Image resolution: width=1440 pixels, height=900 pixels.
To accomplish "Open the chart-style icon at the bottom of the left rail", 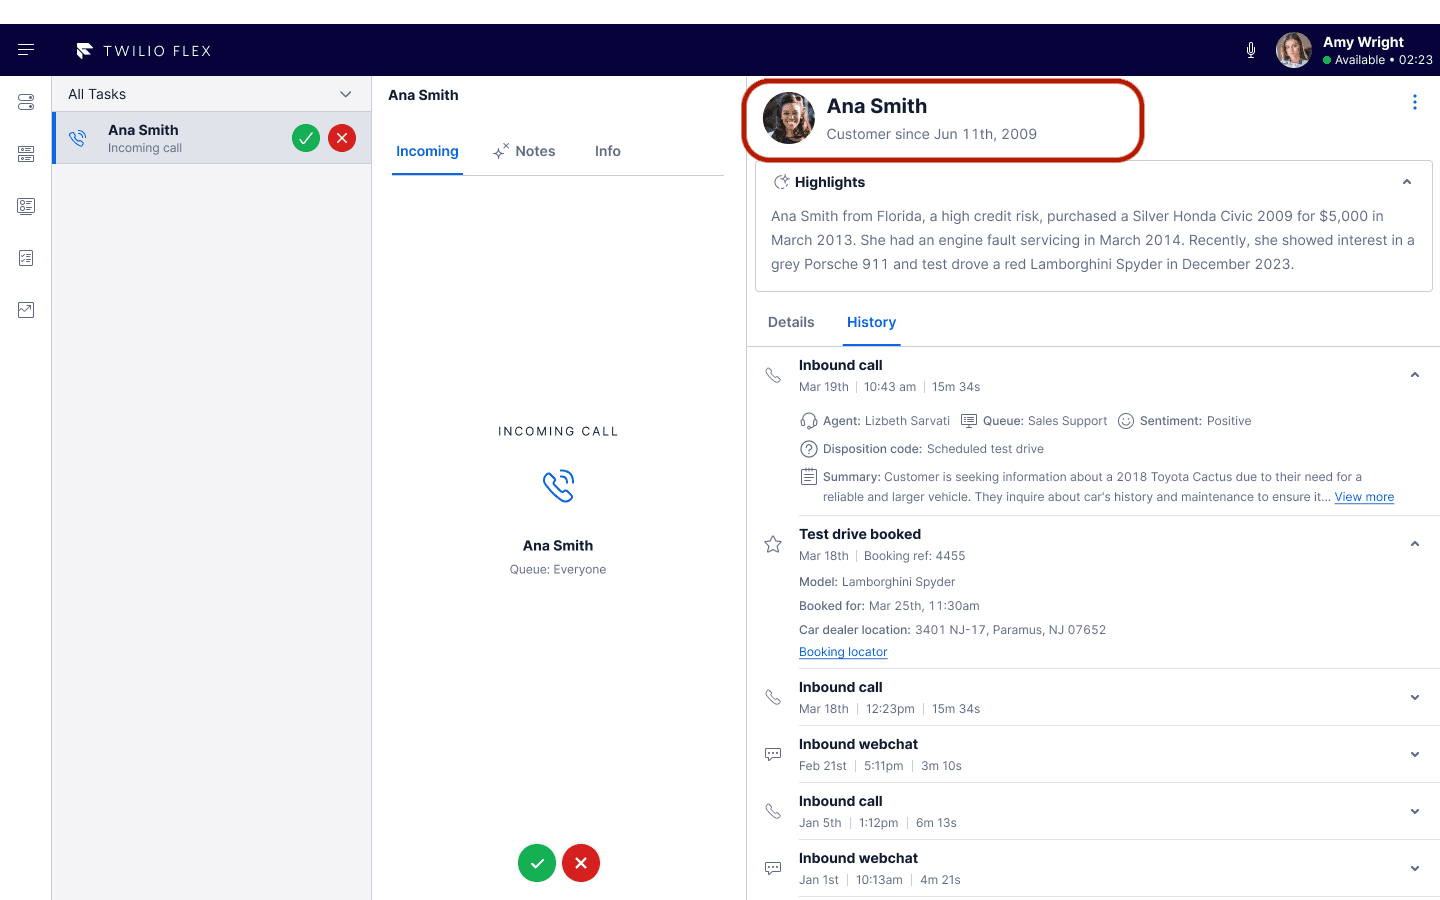I will click(26, 310).
